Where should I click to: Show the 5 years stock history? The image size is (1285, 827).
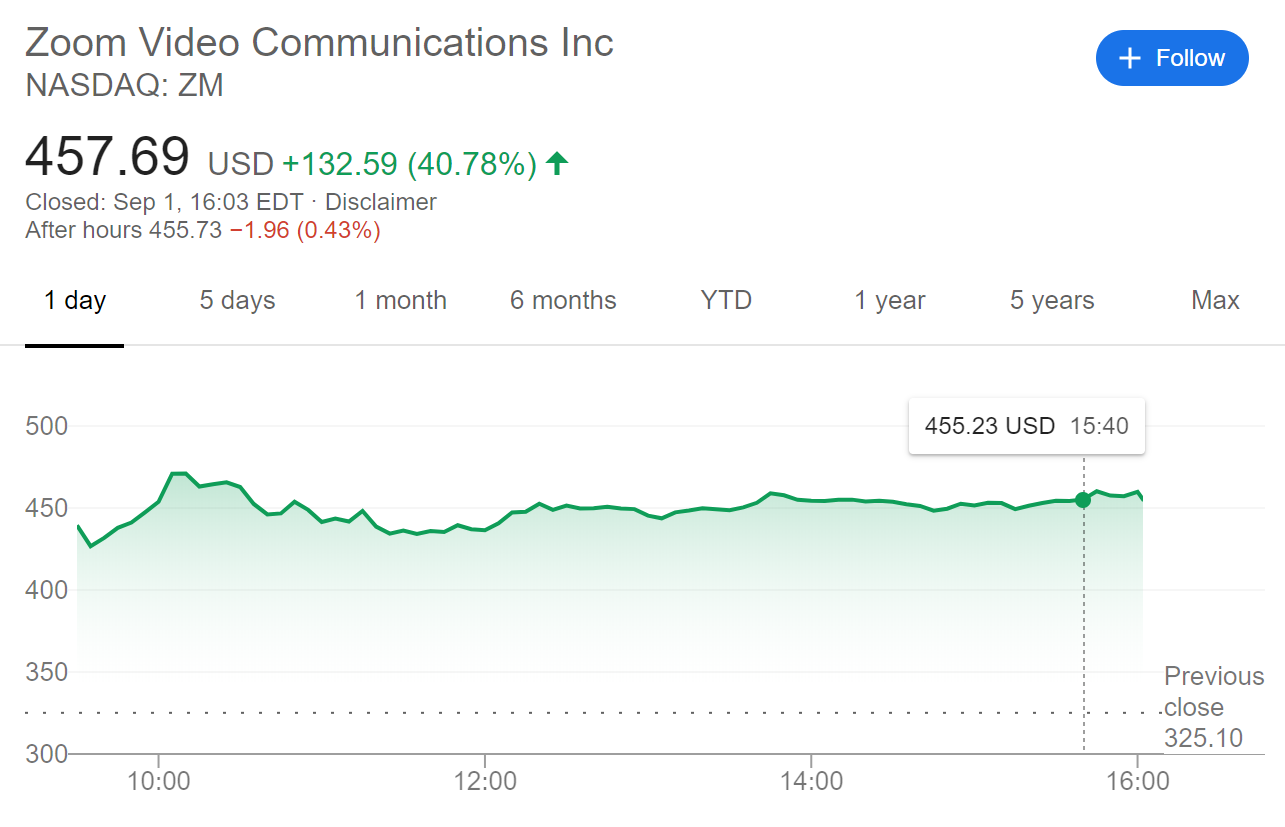pos(1051,299)
